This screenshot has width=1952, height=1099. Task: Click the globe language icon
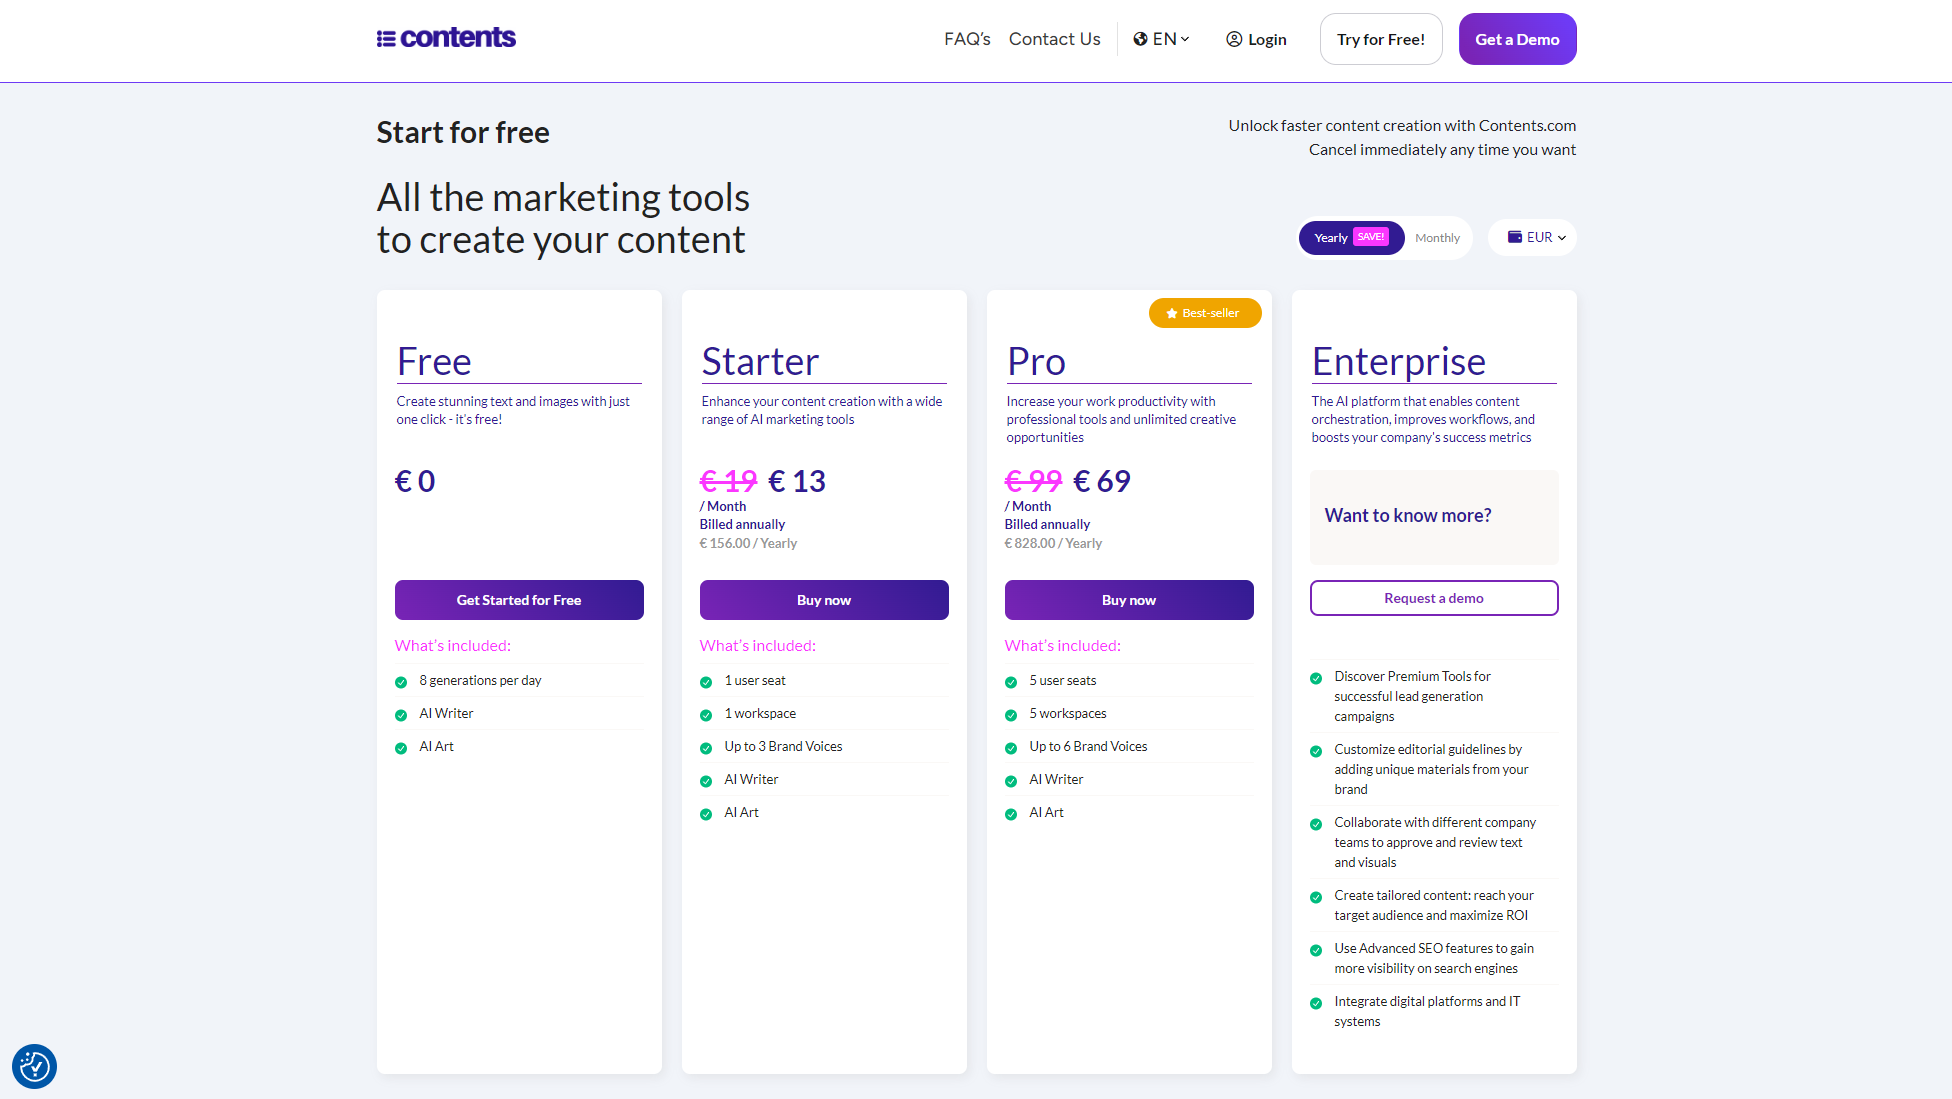click(1140, 39)
